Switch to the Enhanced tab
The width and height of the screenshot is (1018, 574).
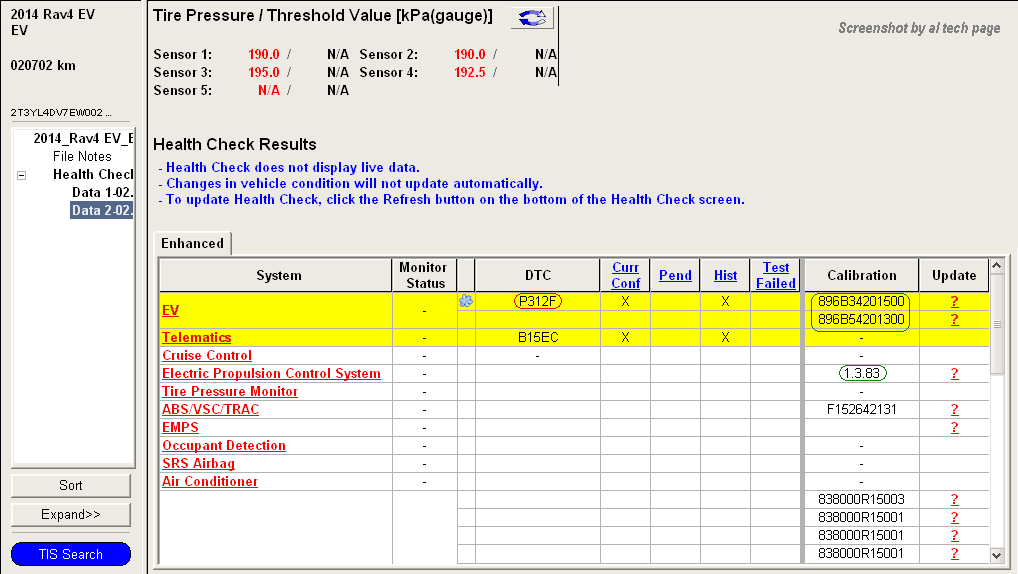point(193,243)
